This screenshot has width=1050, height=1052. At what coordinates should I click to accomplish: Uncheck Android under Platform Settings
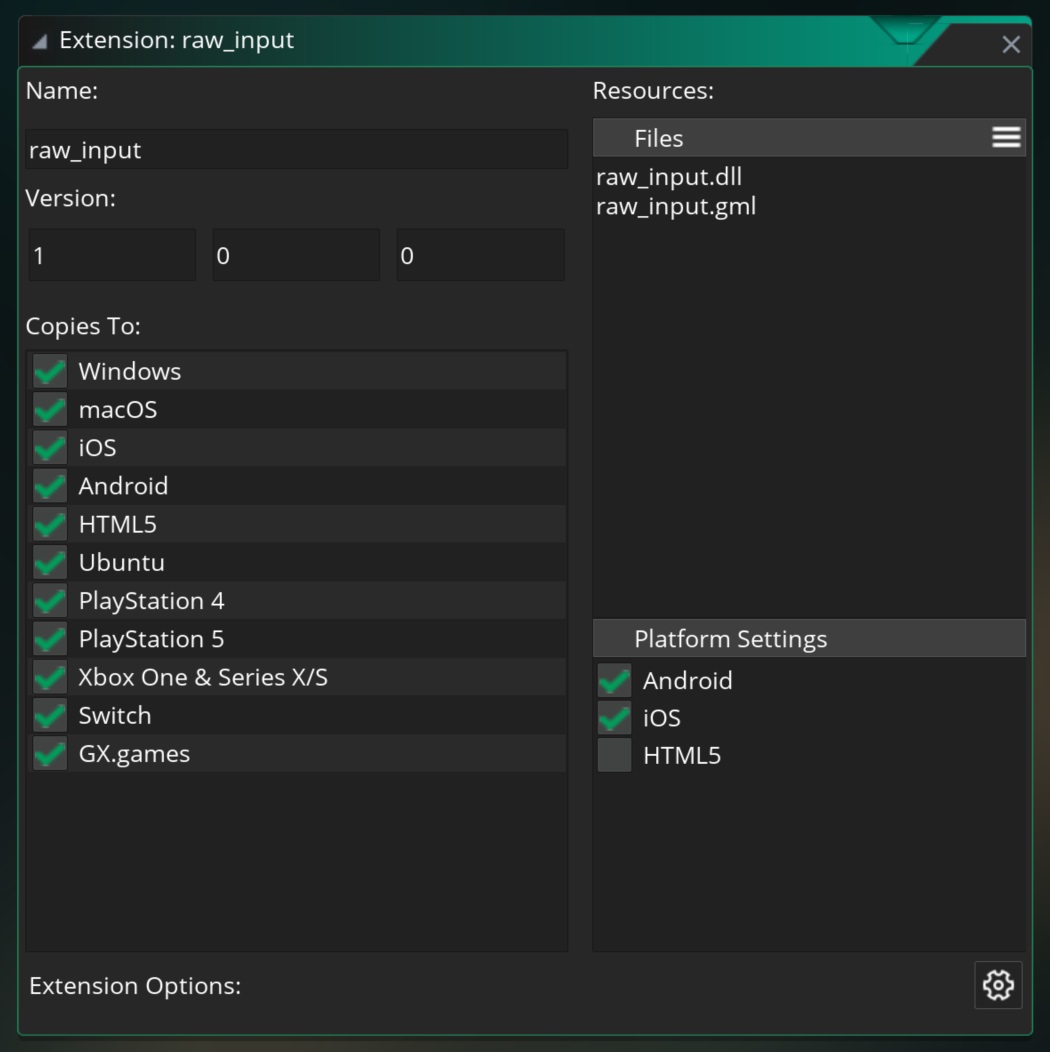(x=614, y=681)
